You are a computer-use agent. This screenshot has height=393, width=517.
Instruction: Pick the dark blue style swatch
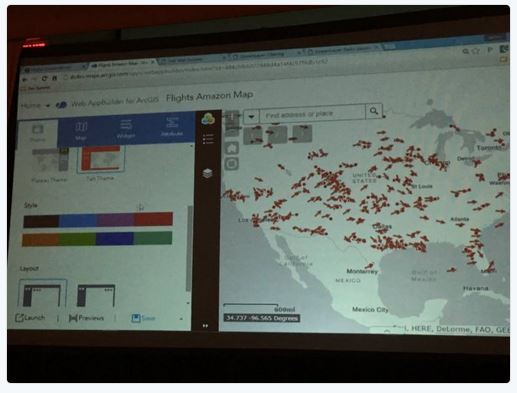[x=115, y=239]
